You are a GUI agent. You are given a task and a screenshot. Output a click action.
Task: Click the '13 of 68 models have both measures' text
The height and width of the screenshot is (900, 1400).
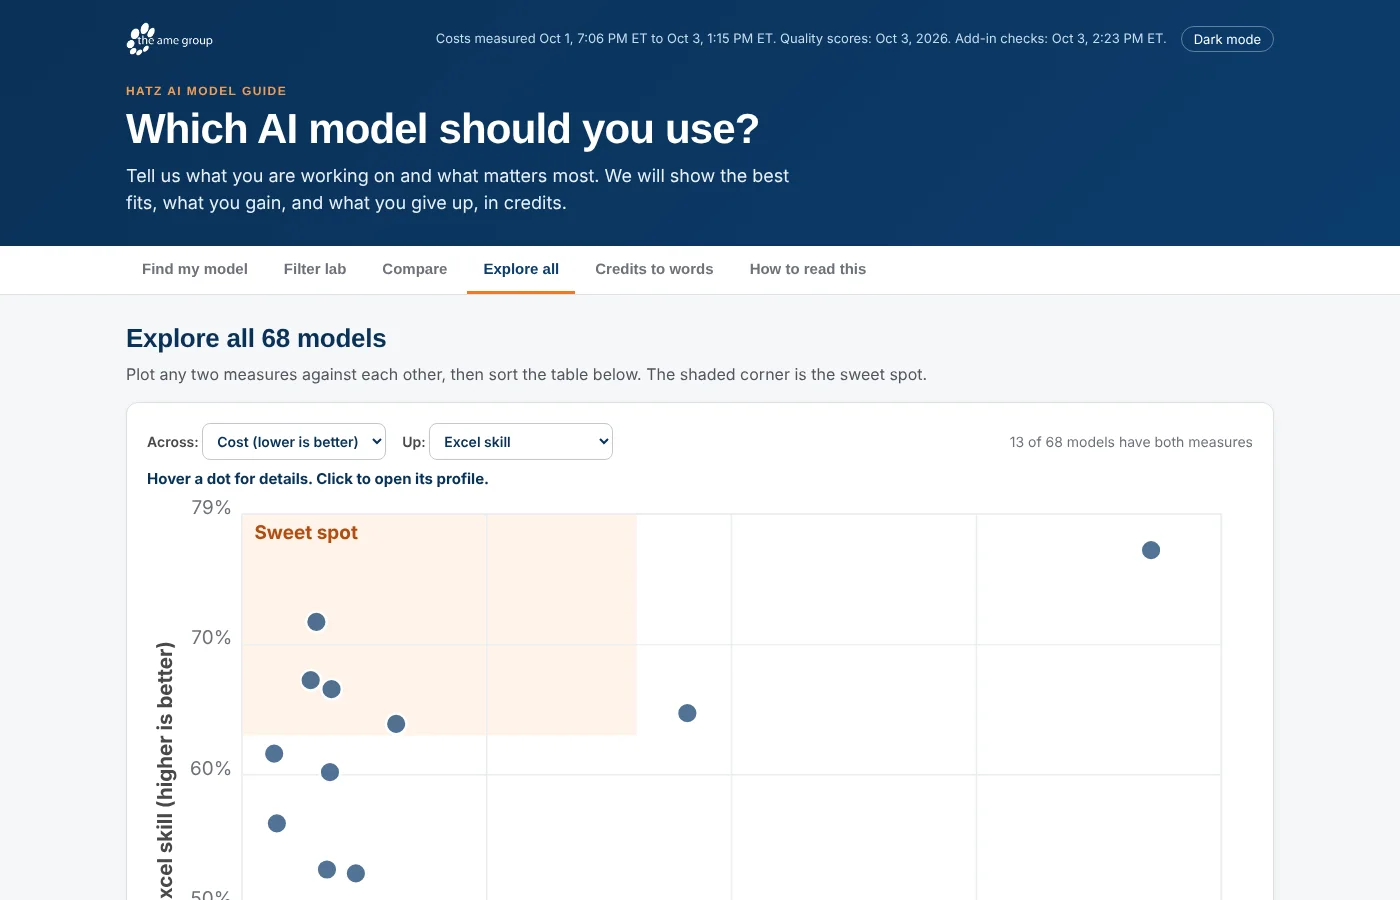tap(1131, 442)
